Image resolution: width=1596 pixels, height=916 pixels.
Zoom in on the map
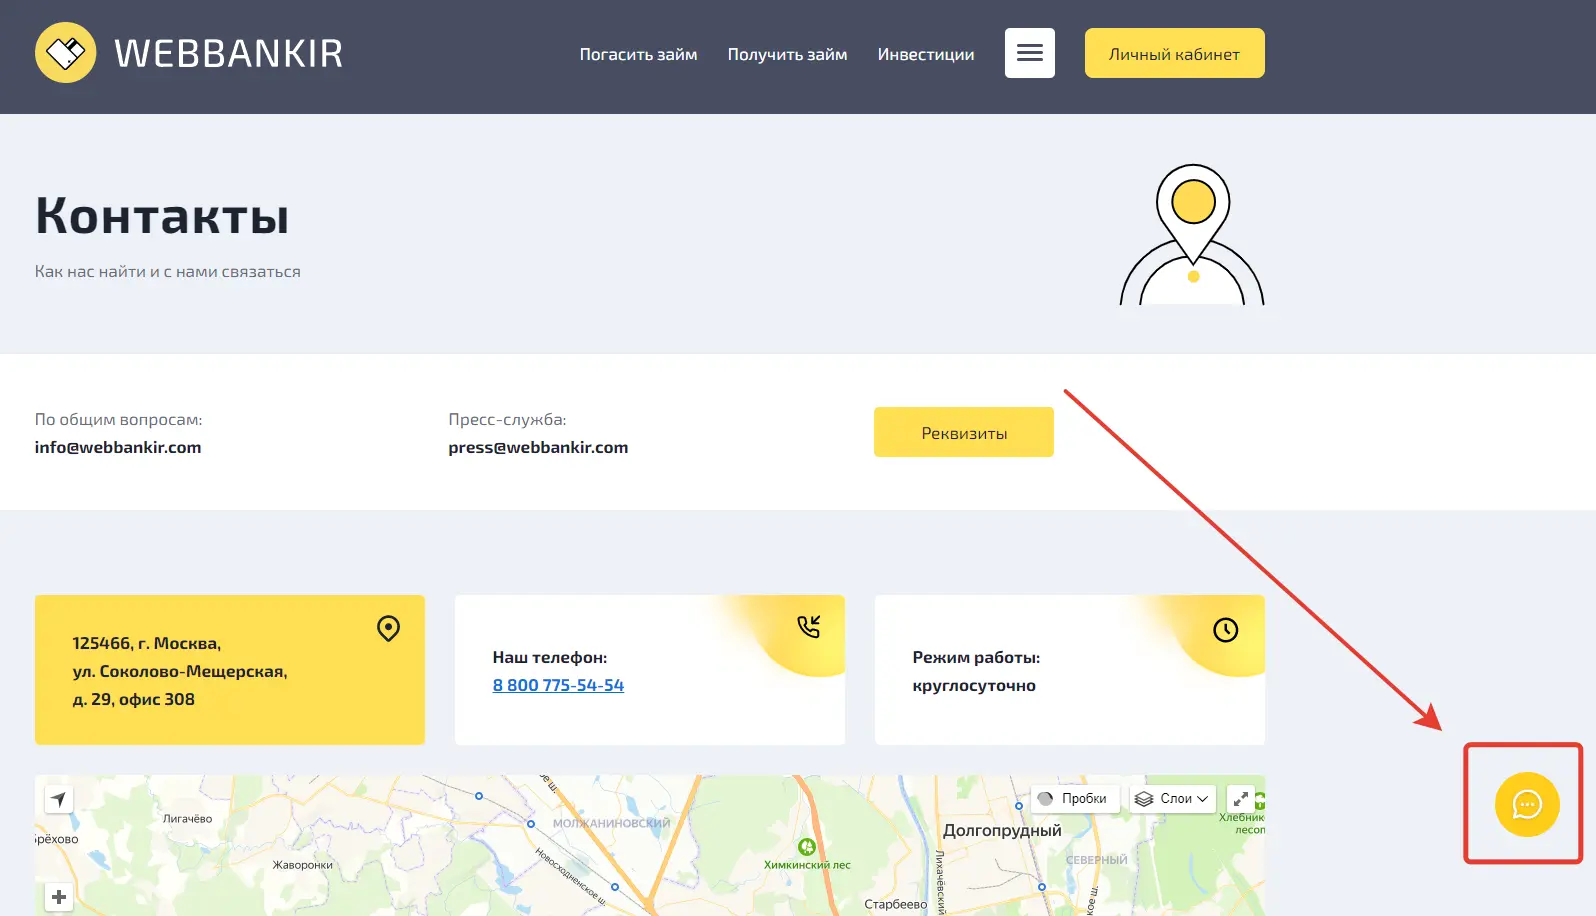click(59, 897)
